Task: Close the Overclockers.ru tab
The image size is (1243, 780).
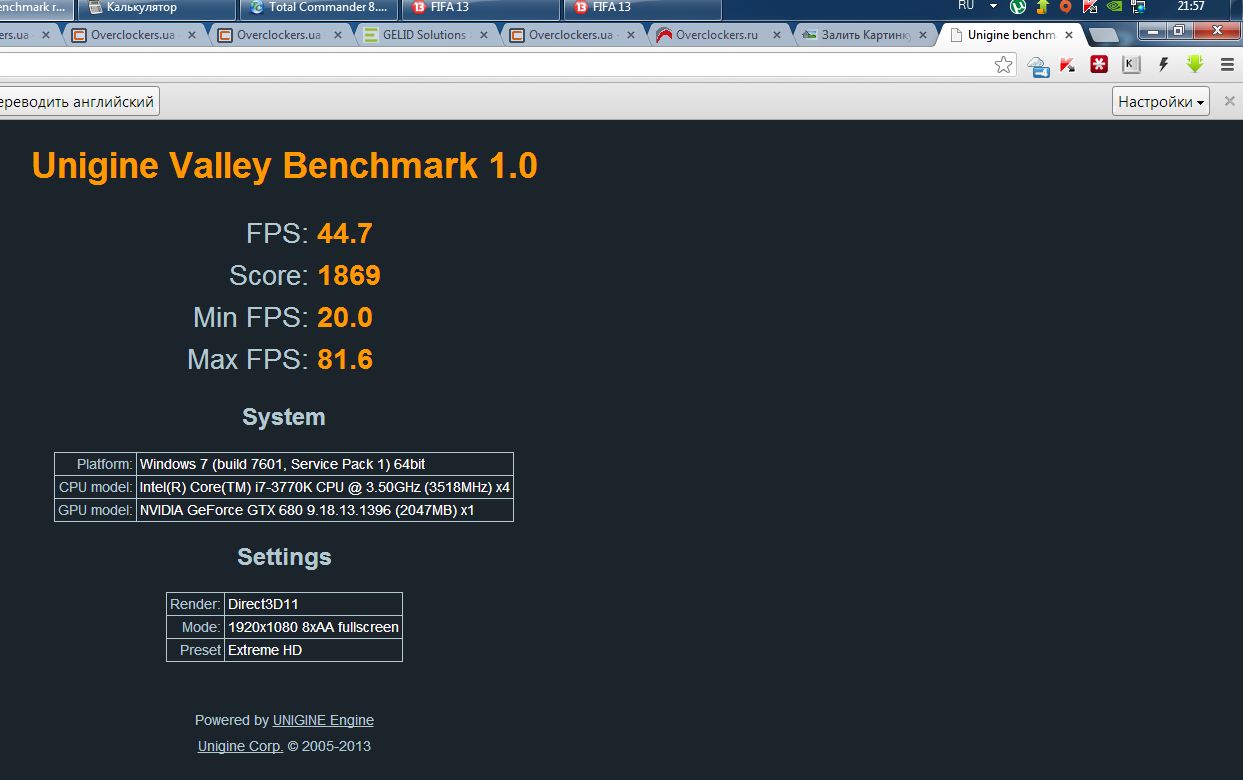Action: [x=776, y=35]
